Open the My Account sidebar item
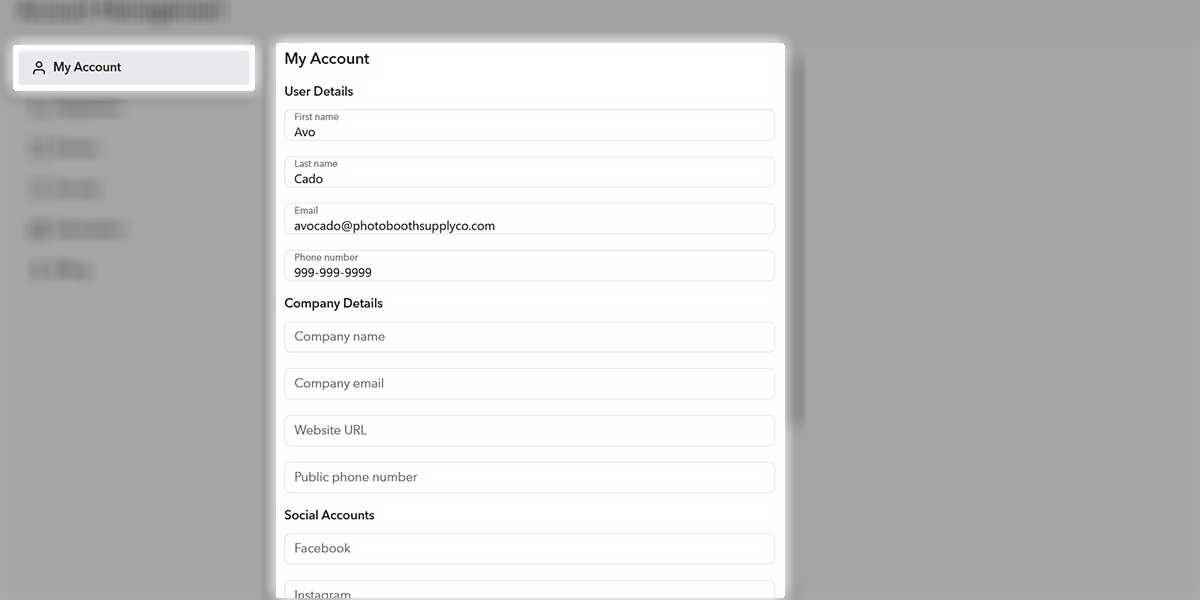1200x600 pixels. (x=133, y=68)
